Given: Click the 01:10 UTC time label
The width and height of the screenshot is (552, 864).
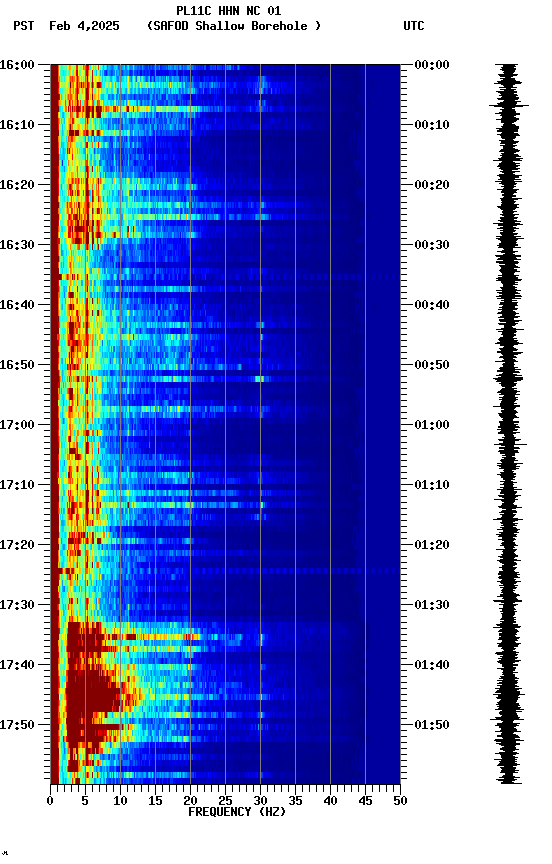Looking at the screenshot, I should [x=432, y=485].
